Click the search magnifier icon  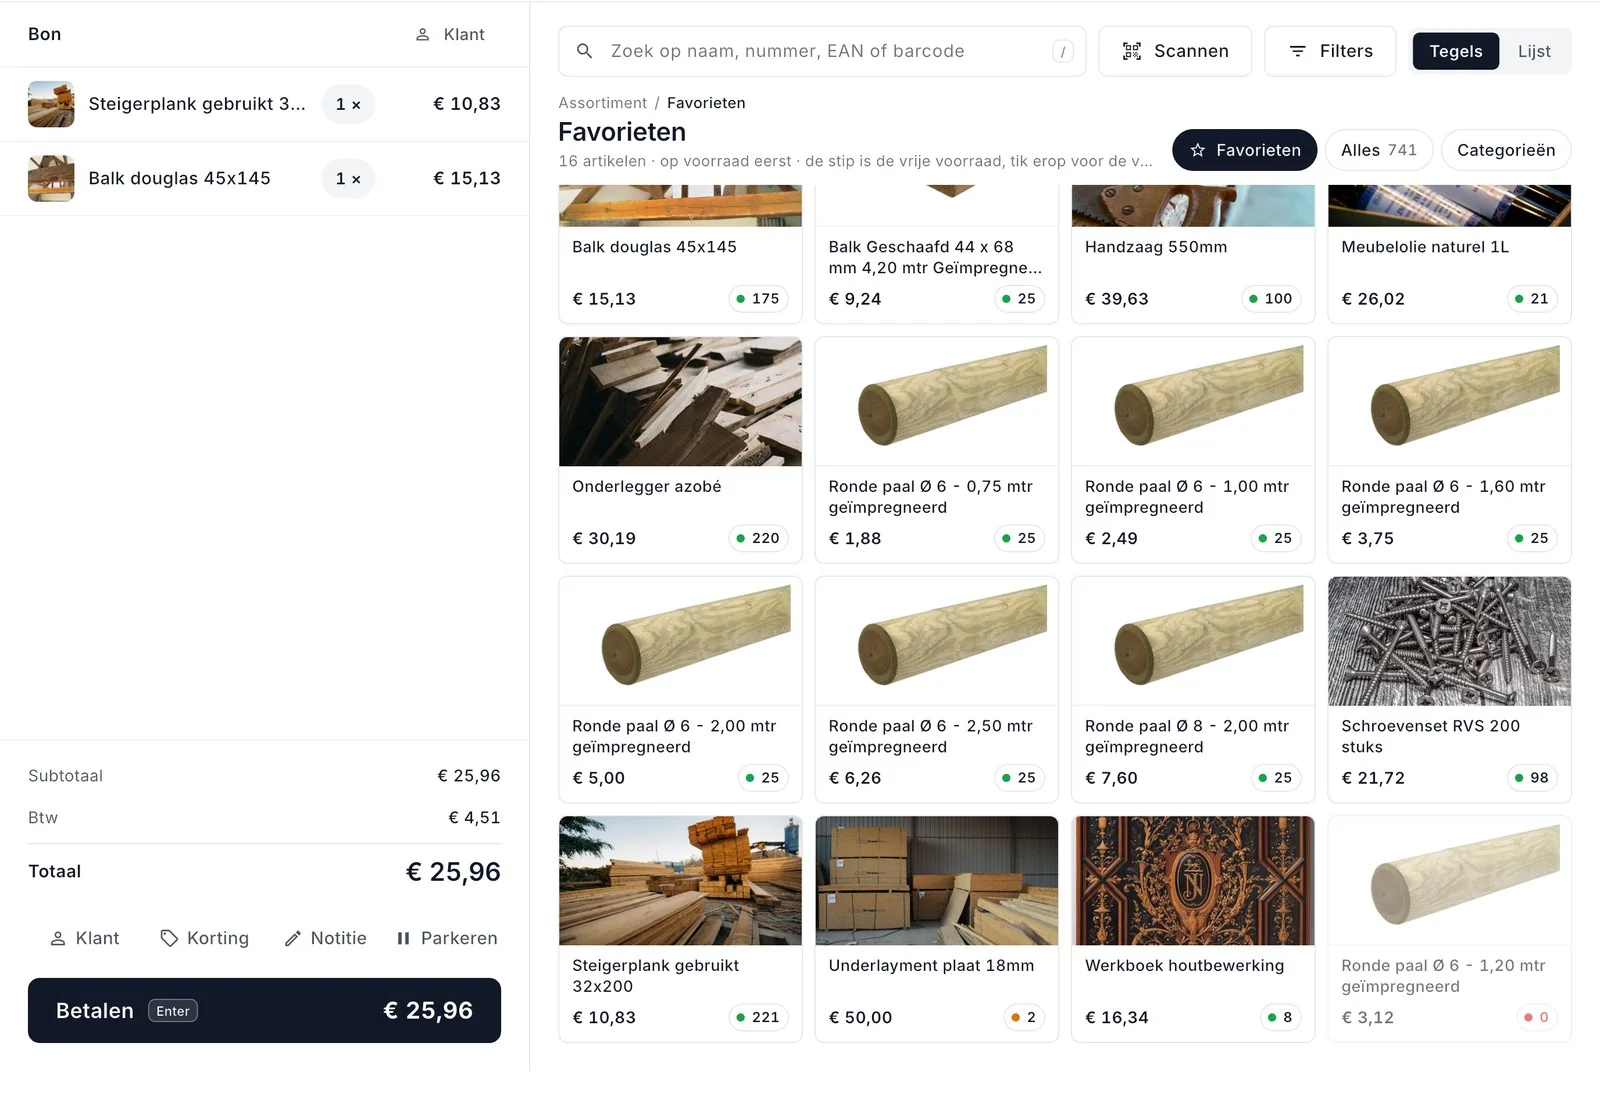pos(585,51)
